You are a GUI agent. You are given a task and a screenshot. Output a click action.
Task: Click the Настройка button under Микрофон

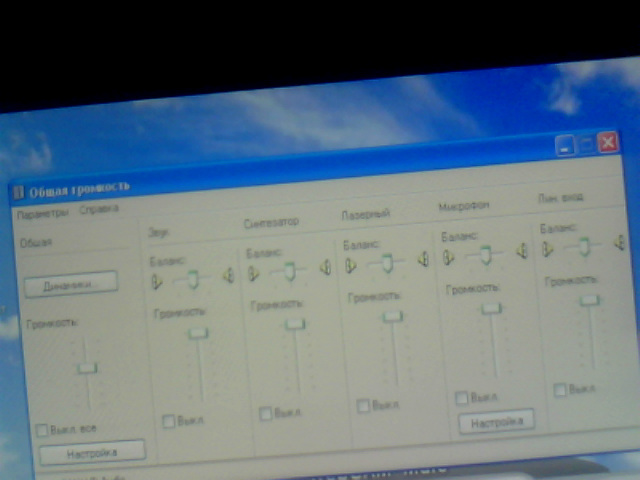pos(496,421)
